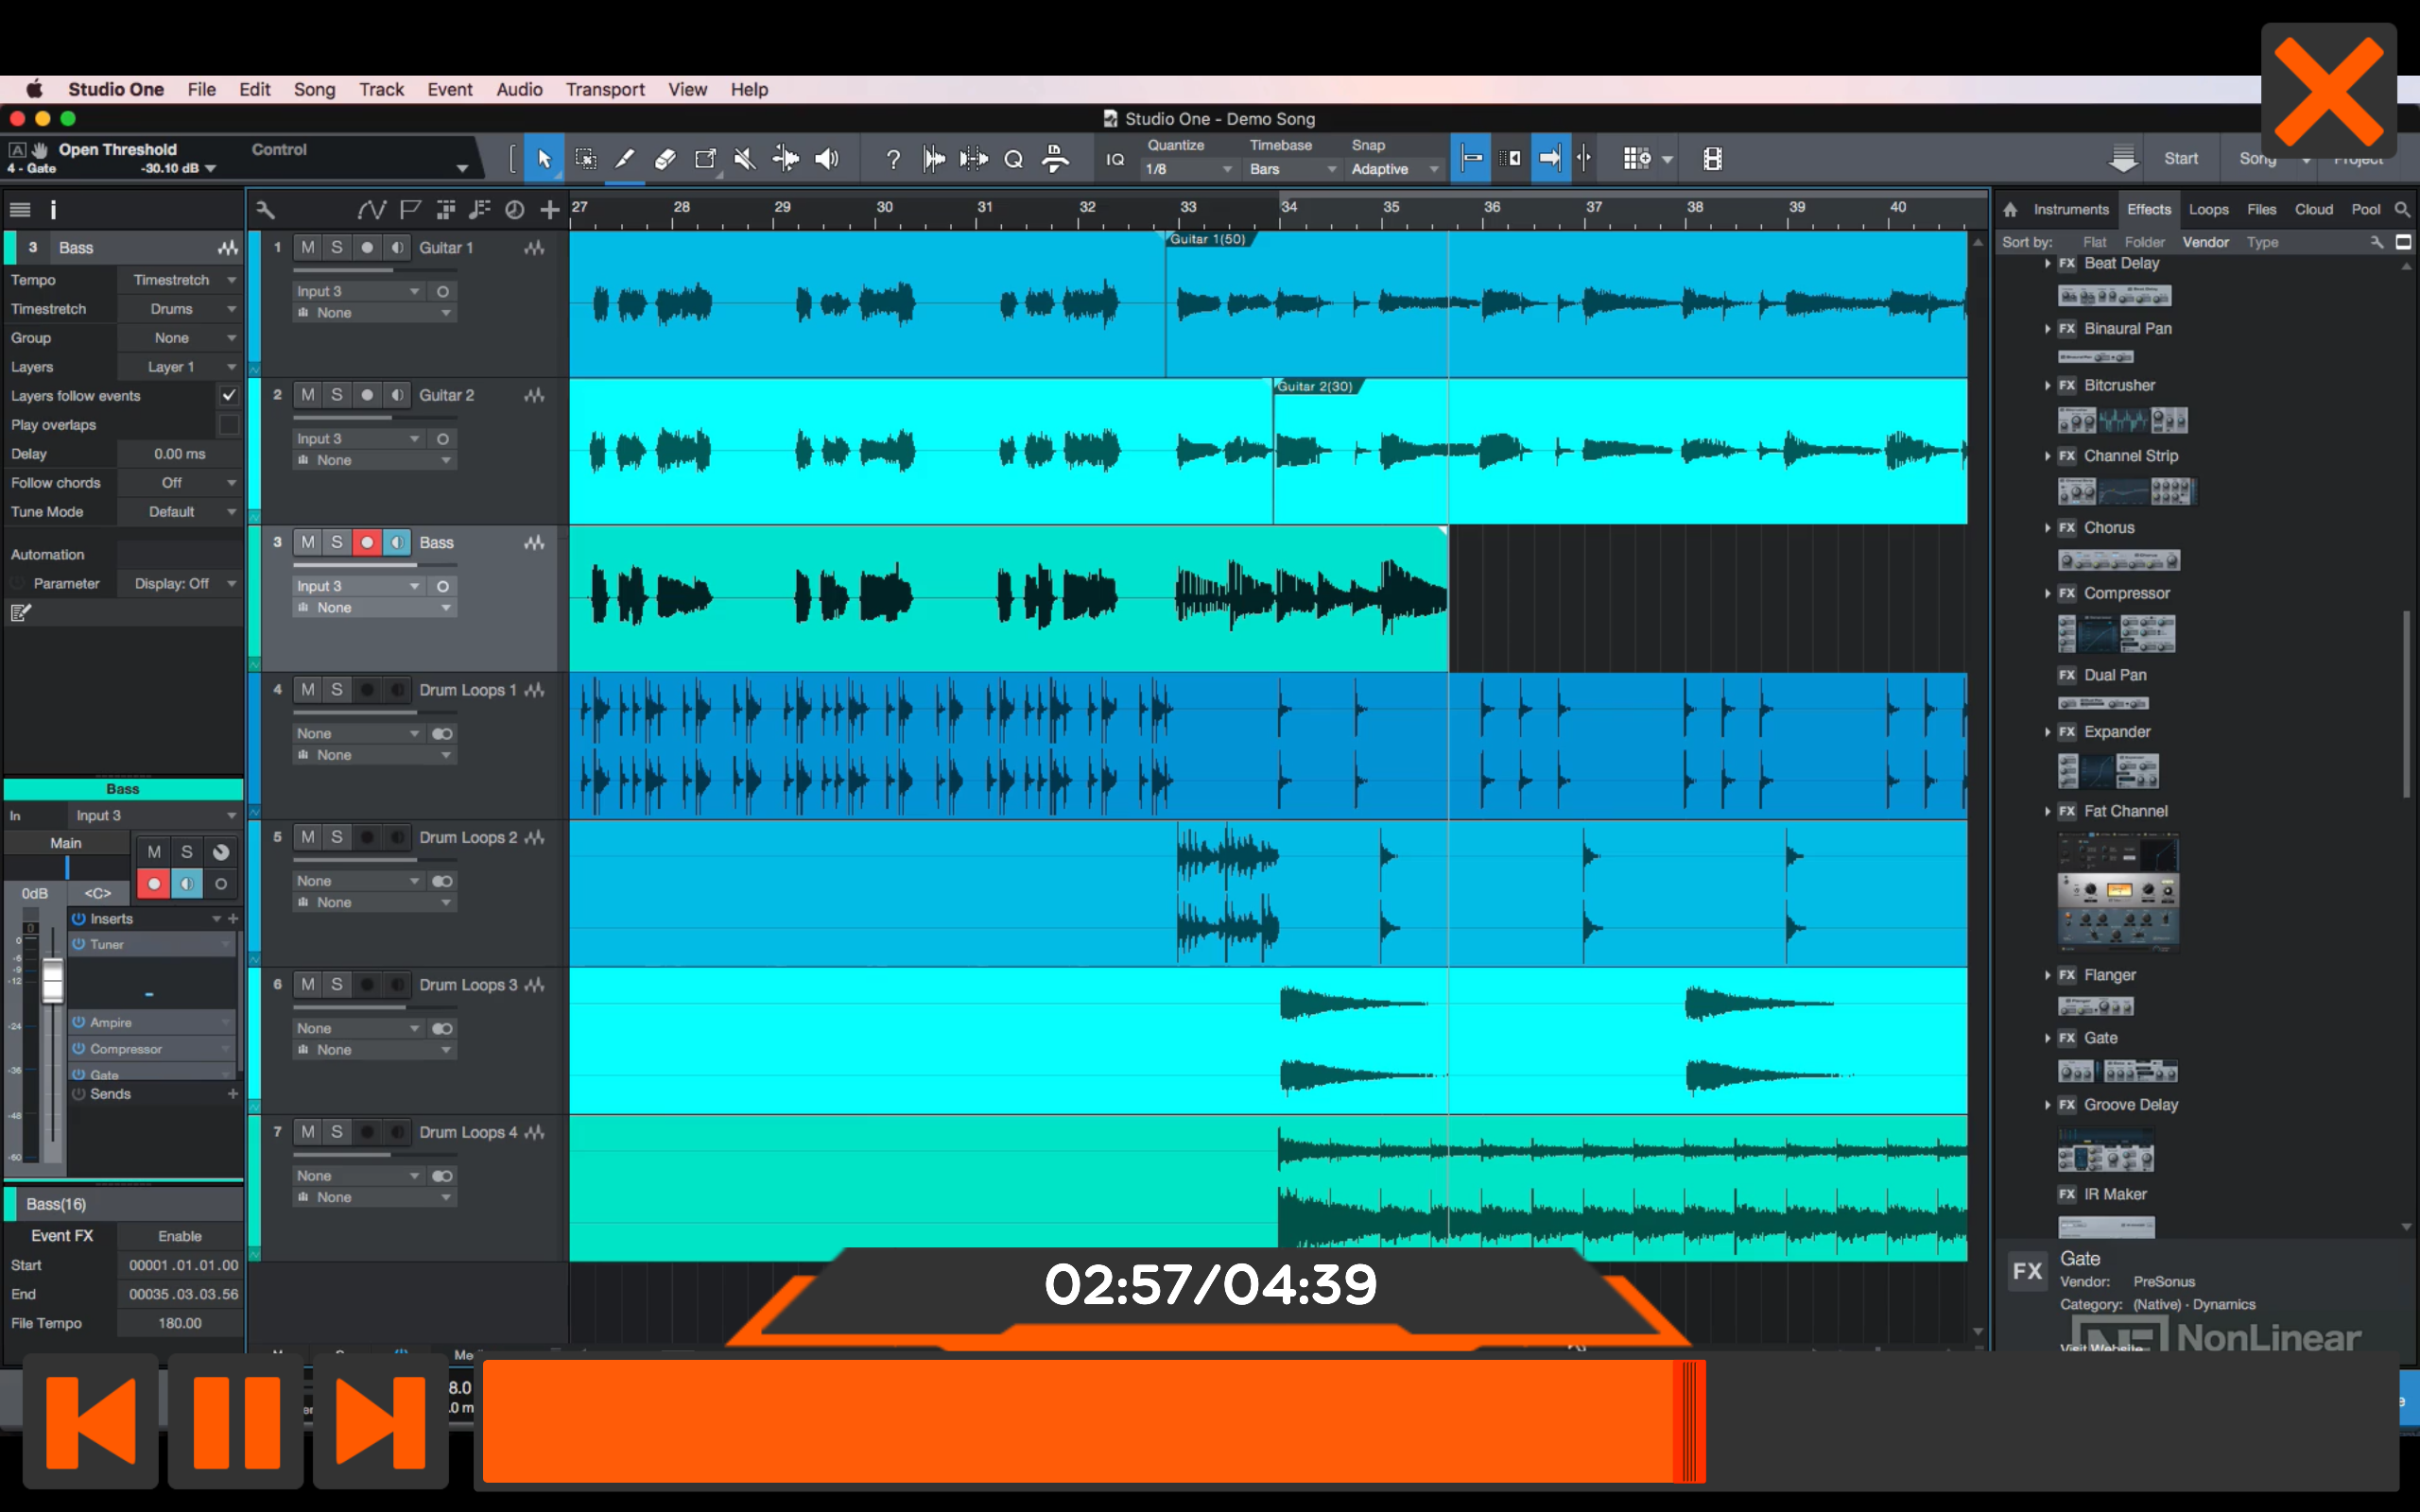Open Tempo Timestretch dropdown in inspector
Viewport: 2420px width, 1512px height.
pos(180,280)
